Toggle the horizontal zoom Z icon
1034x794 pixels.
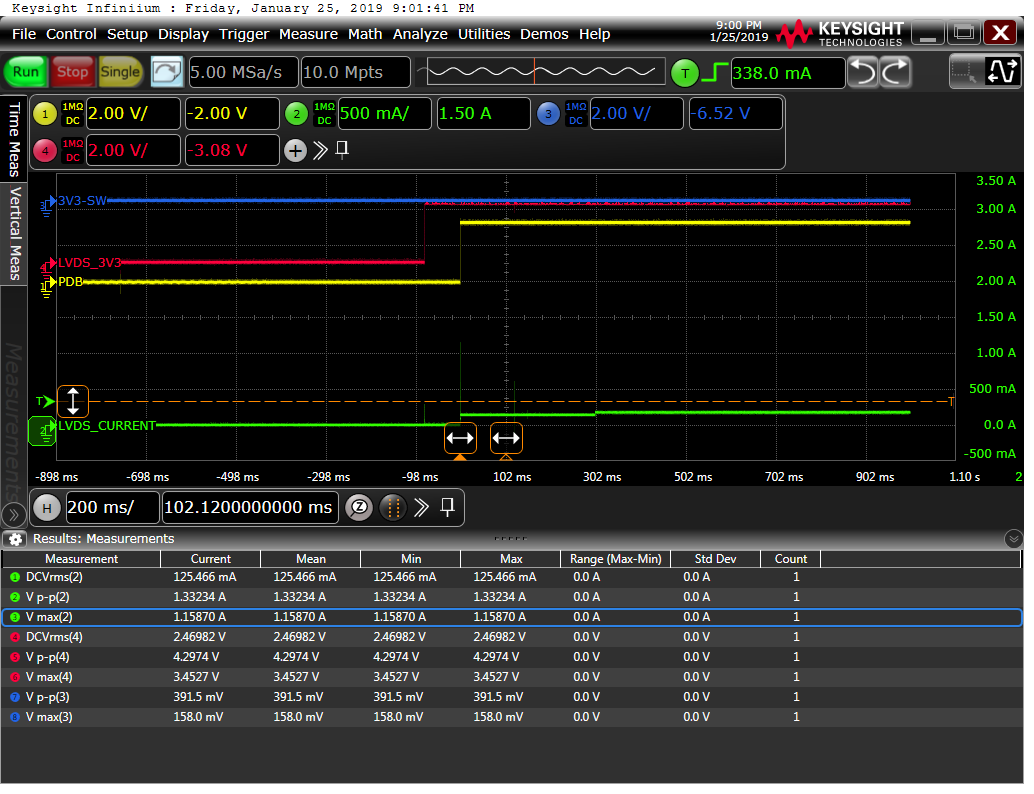point(359,508)
